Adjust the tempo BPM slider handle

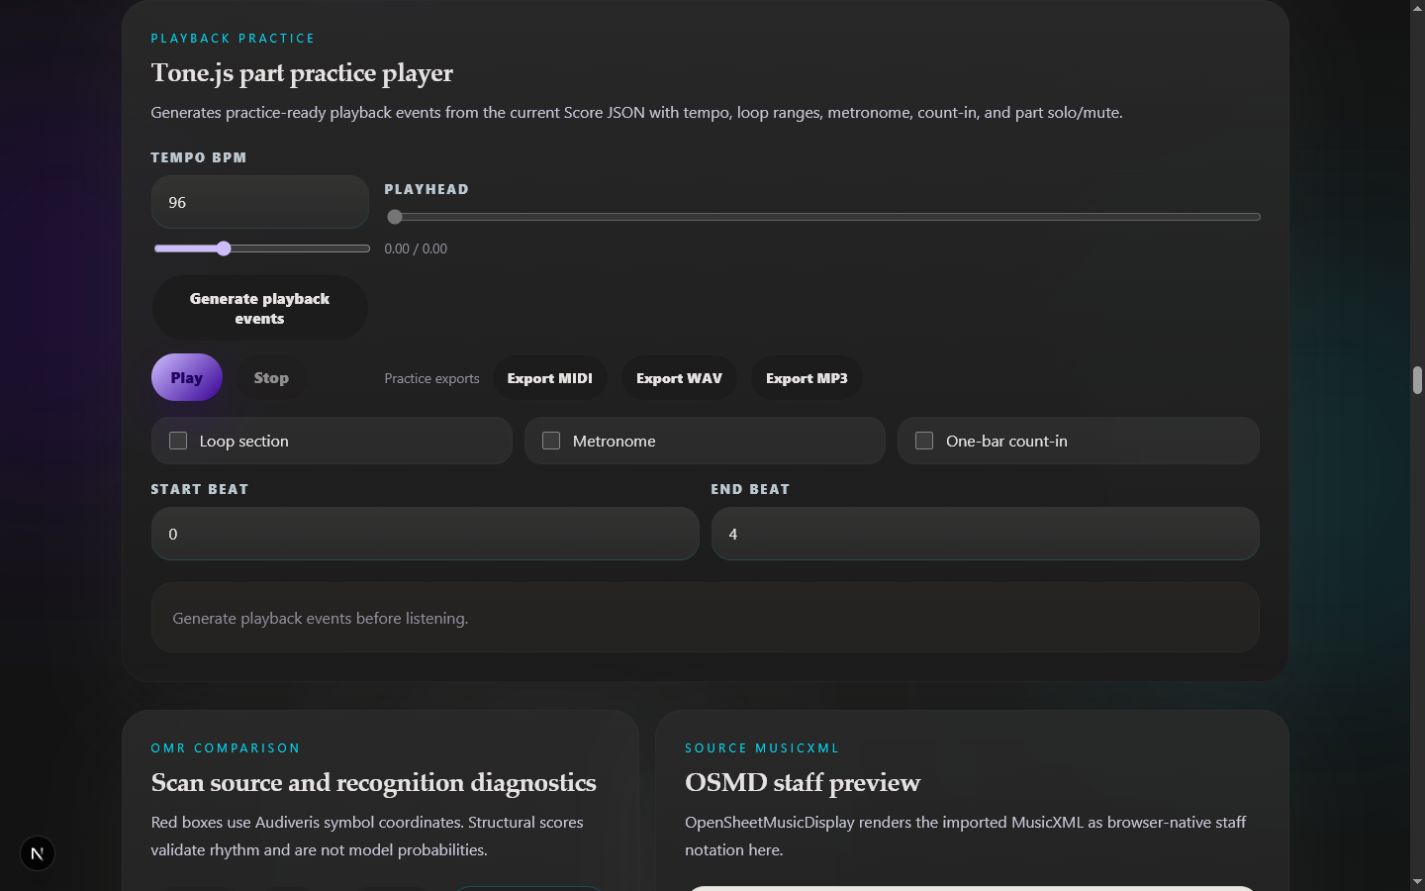click(224, 248)
